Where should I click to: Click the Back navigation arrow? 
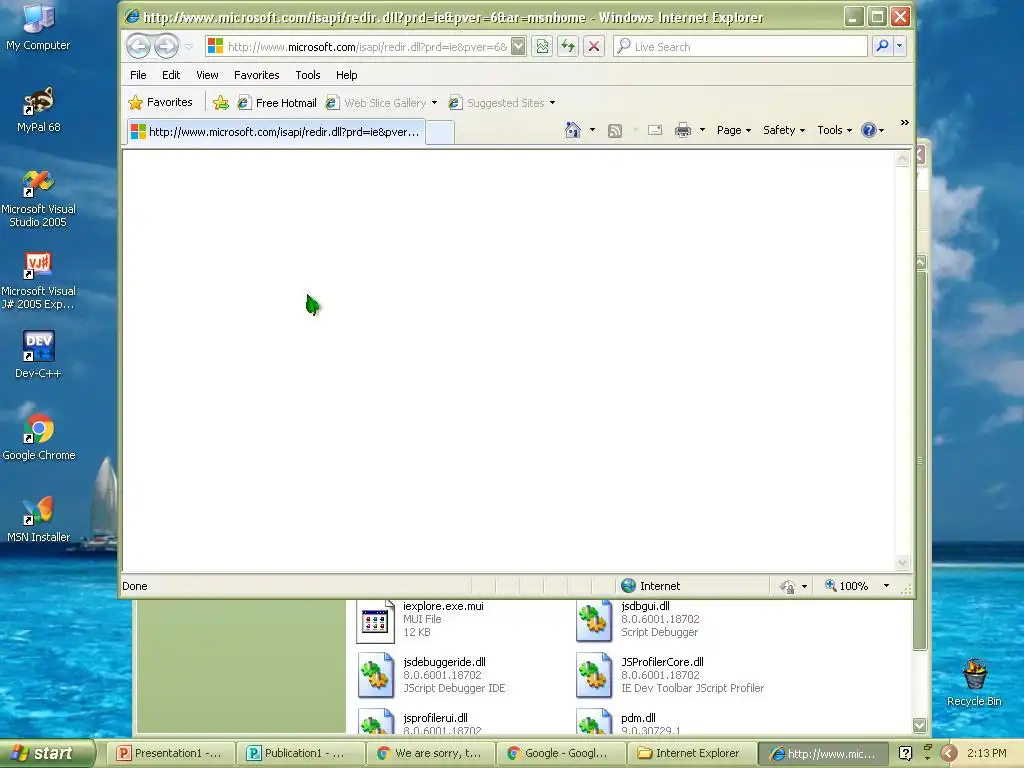[x=138, y=46]
